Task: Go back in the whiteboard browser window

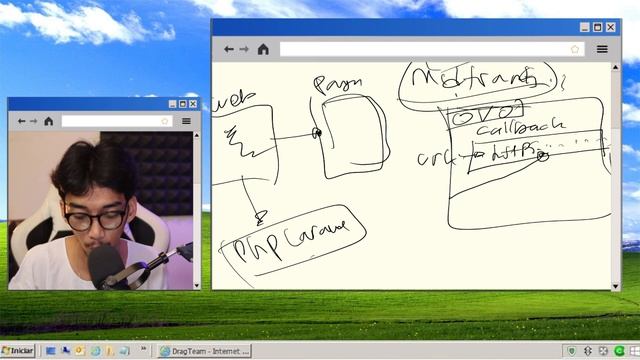Action: pos(229,49)
